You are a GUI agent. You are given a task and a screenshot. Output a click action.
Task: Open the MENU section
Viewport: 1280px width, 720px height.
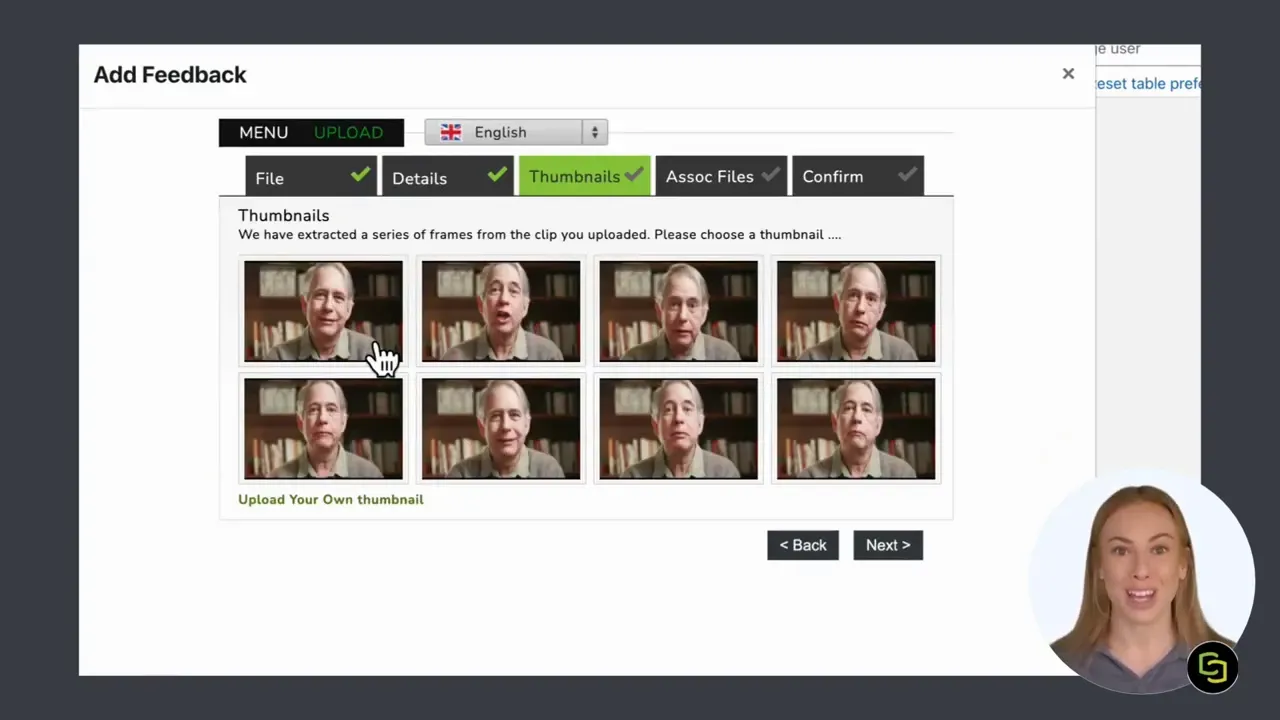263,132
